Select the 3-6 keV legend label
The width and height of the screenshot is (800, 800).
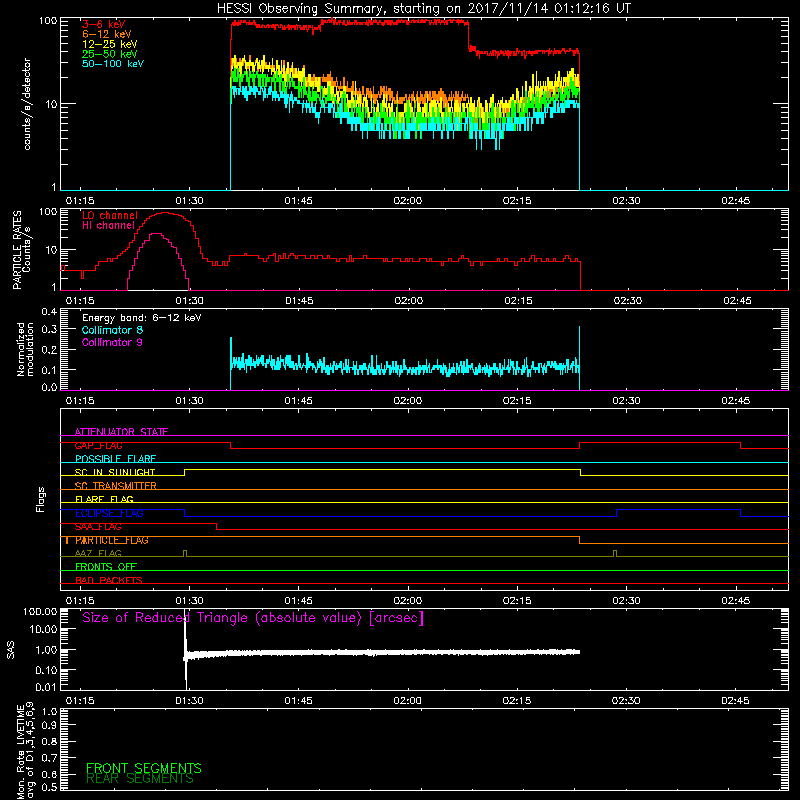coord(104,24)
